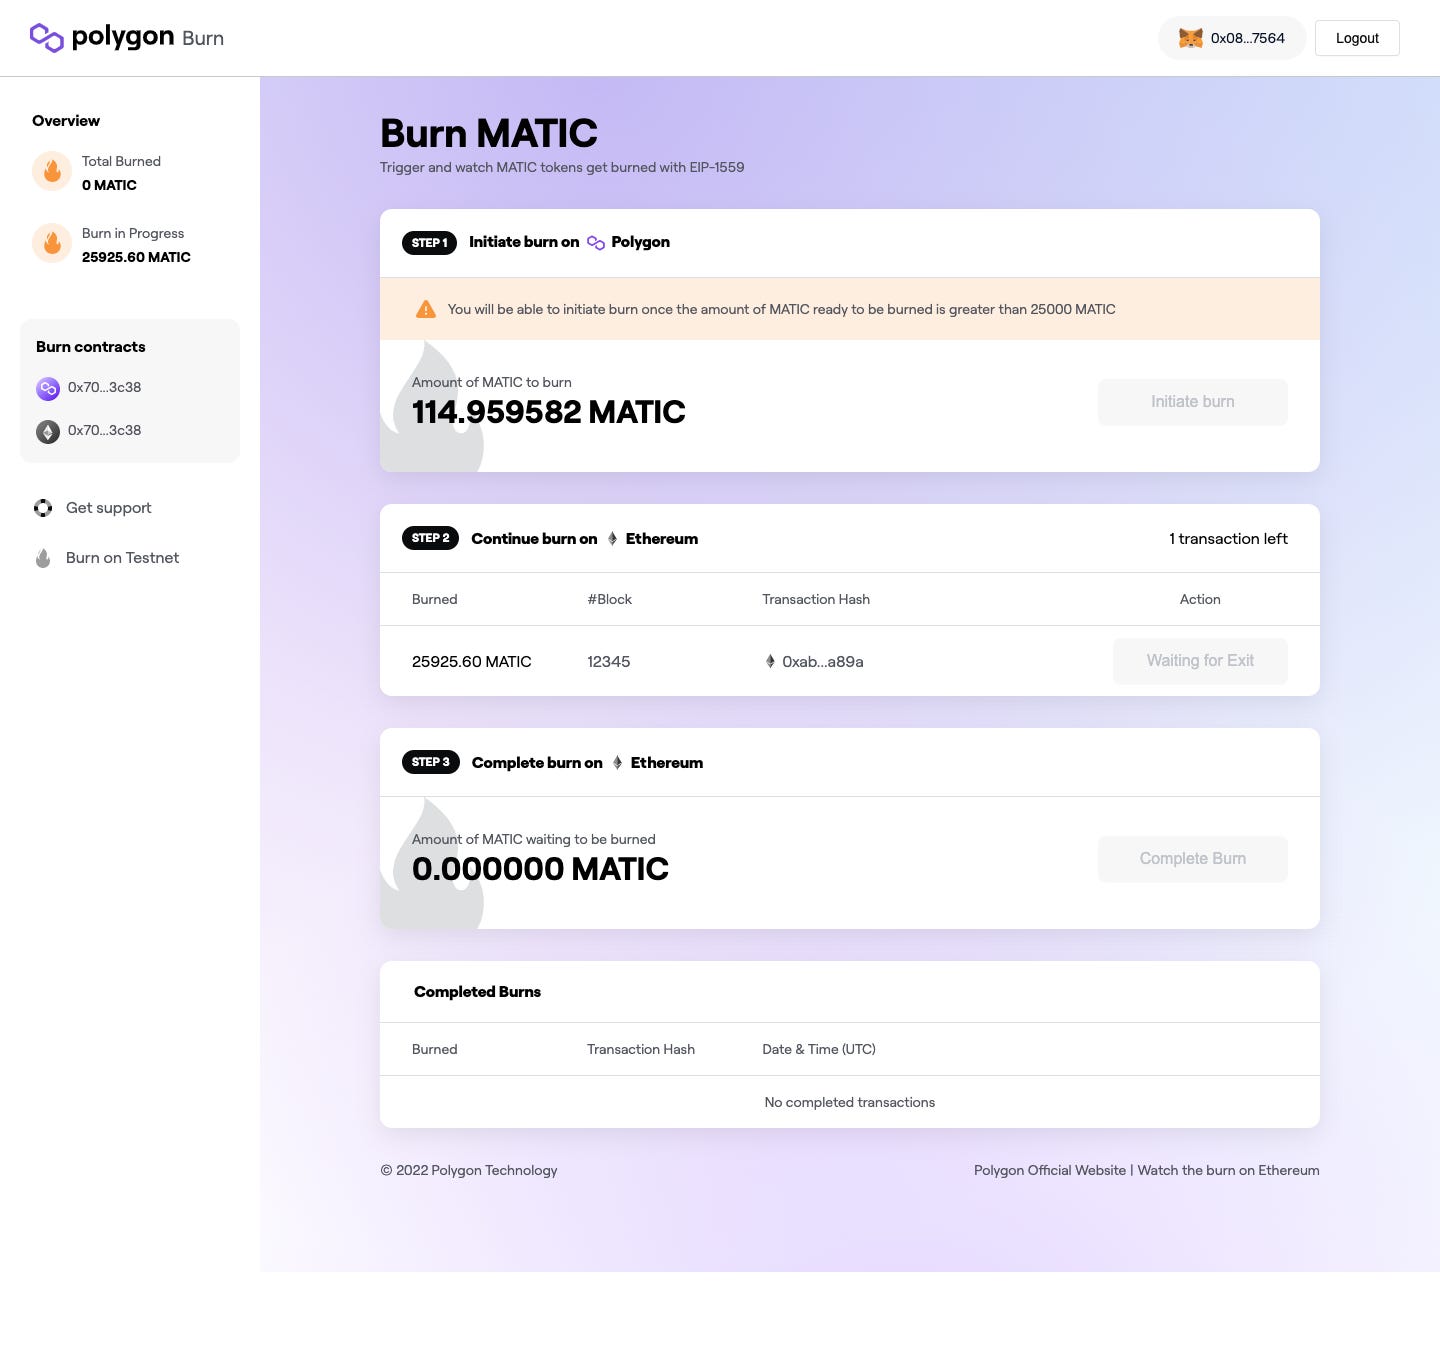The height and width of the screenshot is (1349, 1440).
Task: Click the Waiting for Exit button
Action: 1200,661
